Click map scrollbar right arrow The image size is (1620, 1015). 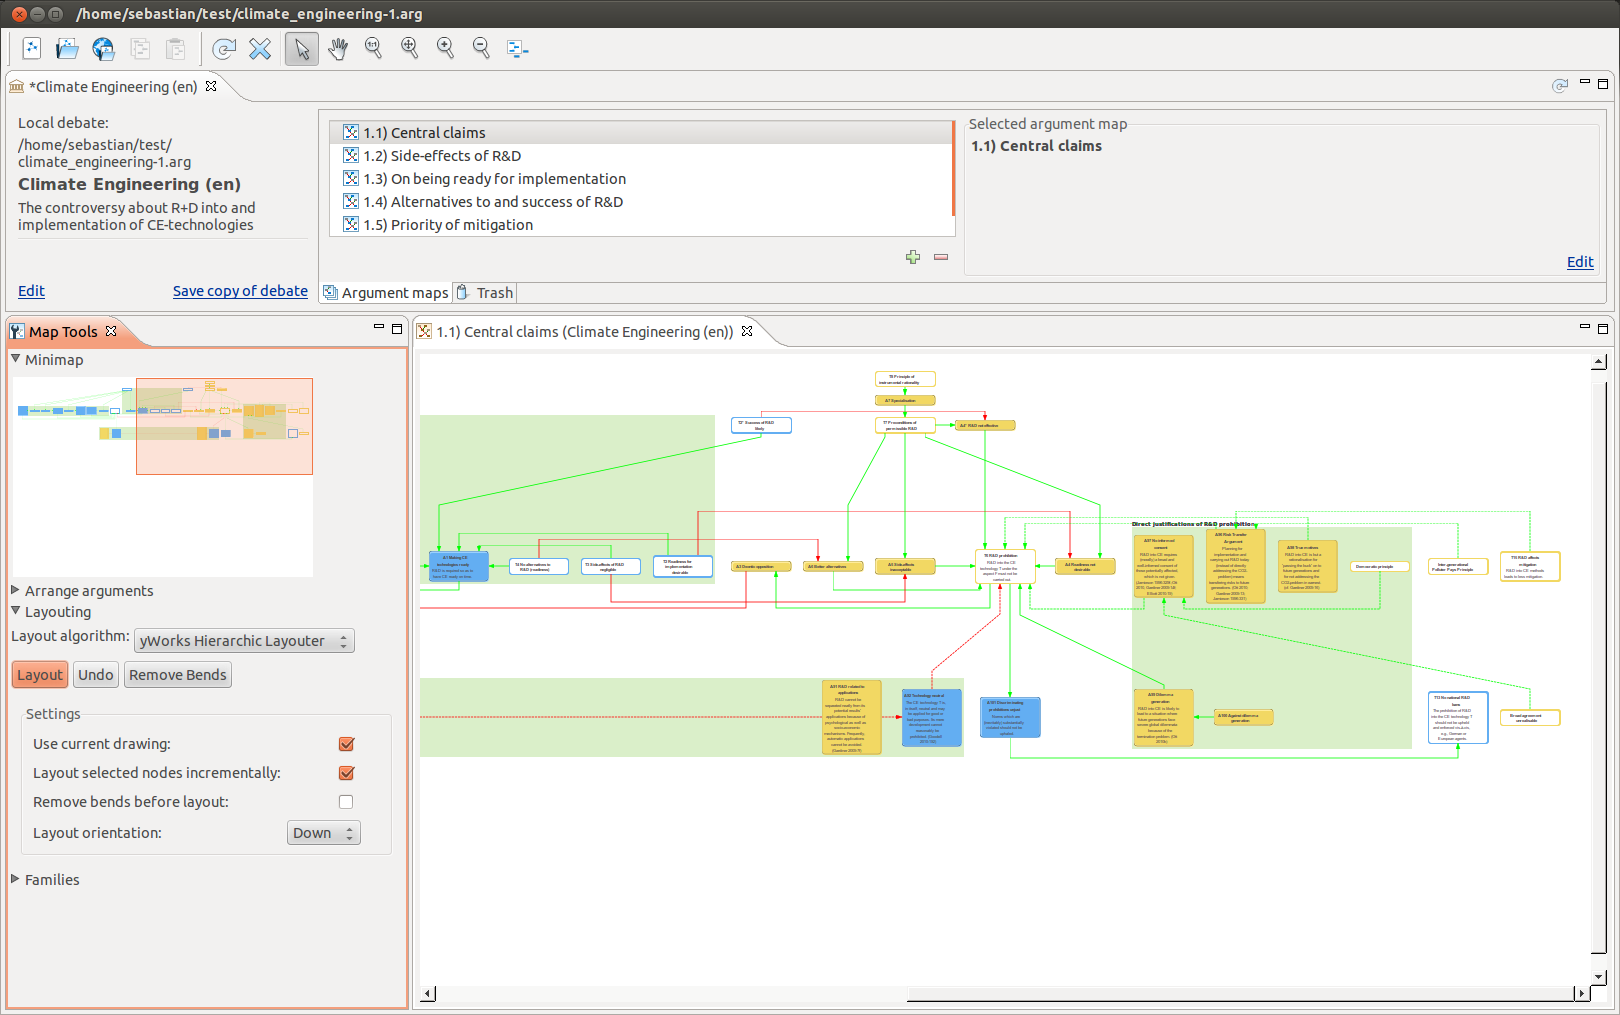click(1581, 994)
